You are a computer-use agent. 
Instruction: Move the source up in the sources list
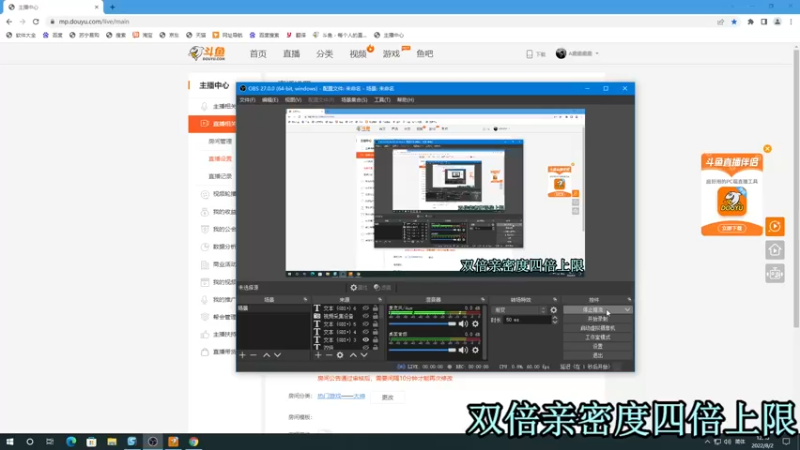[353, 355]
